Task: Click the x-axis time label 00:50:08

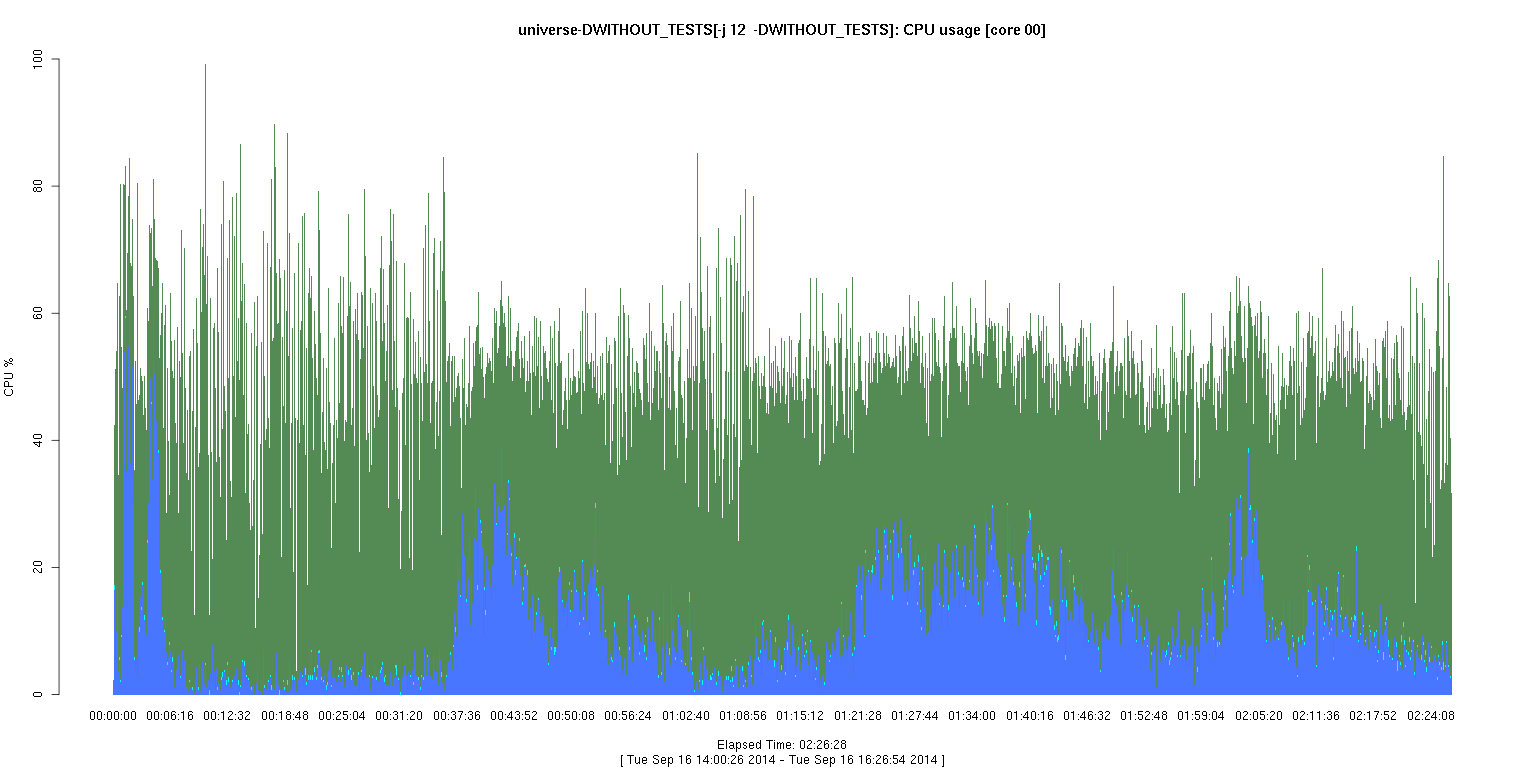Action: point(571,716)
